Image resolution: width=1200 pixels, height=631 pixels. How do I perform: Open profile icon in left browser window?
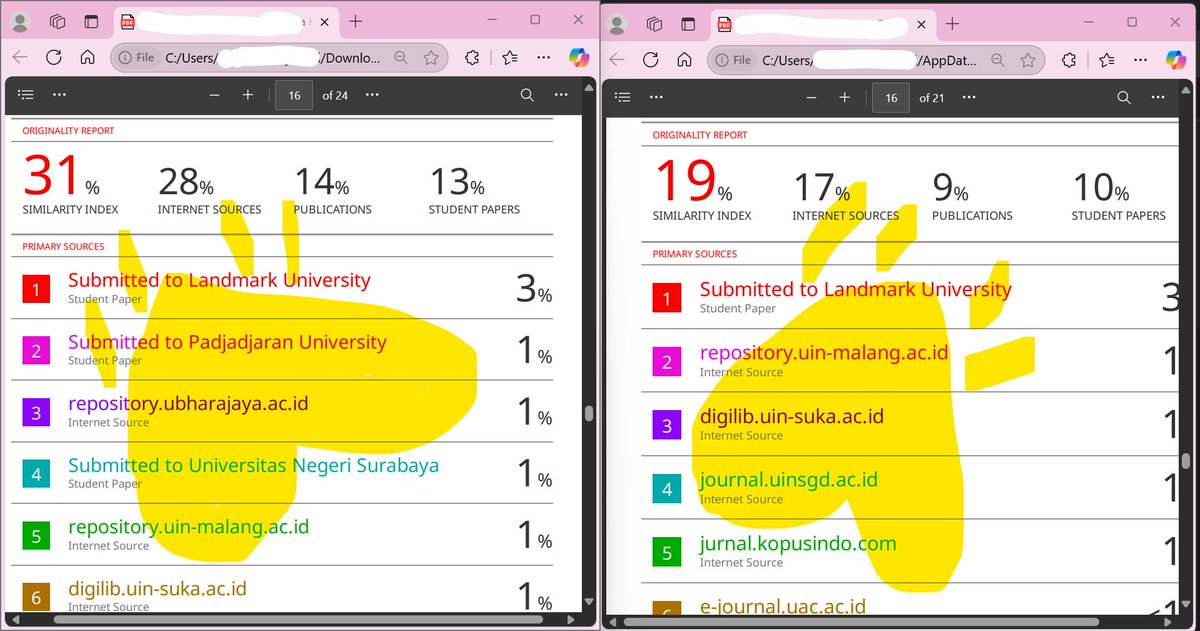(21, 21)
